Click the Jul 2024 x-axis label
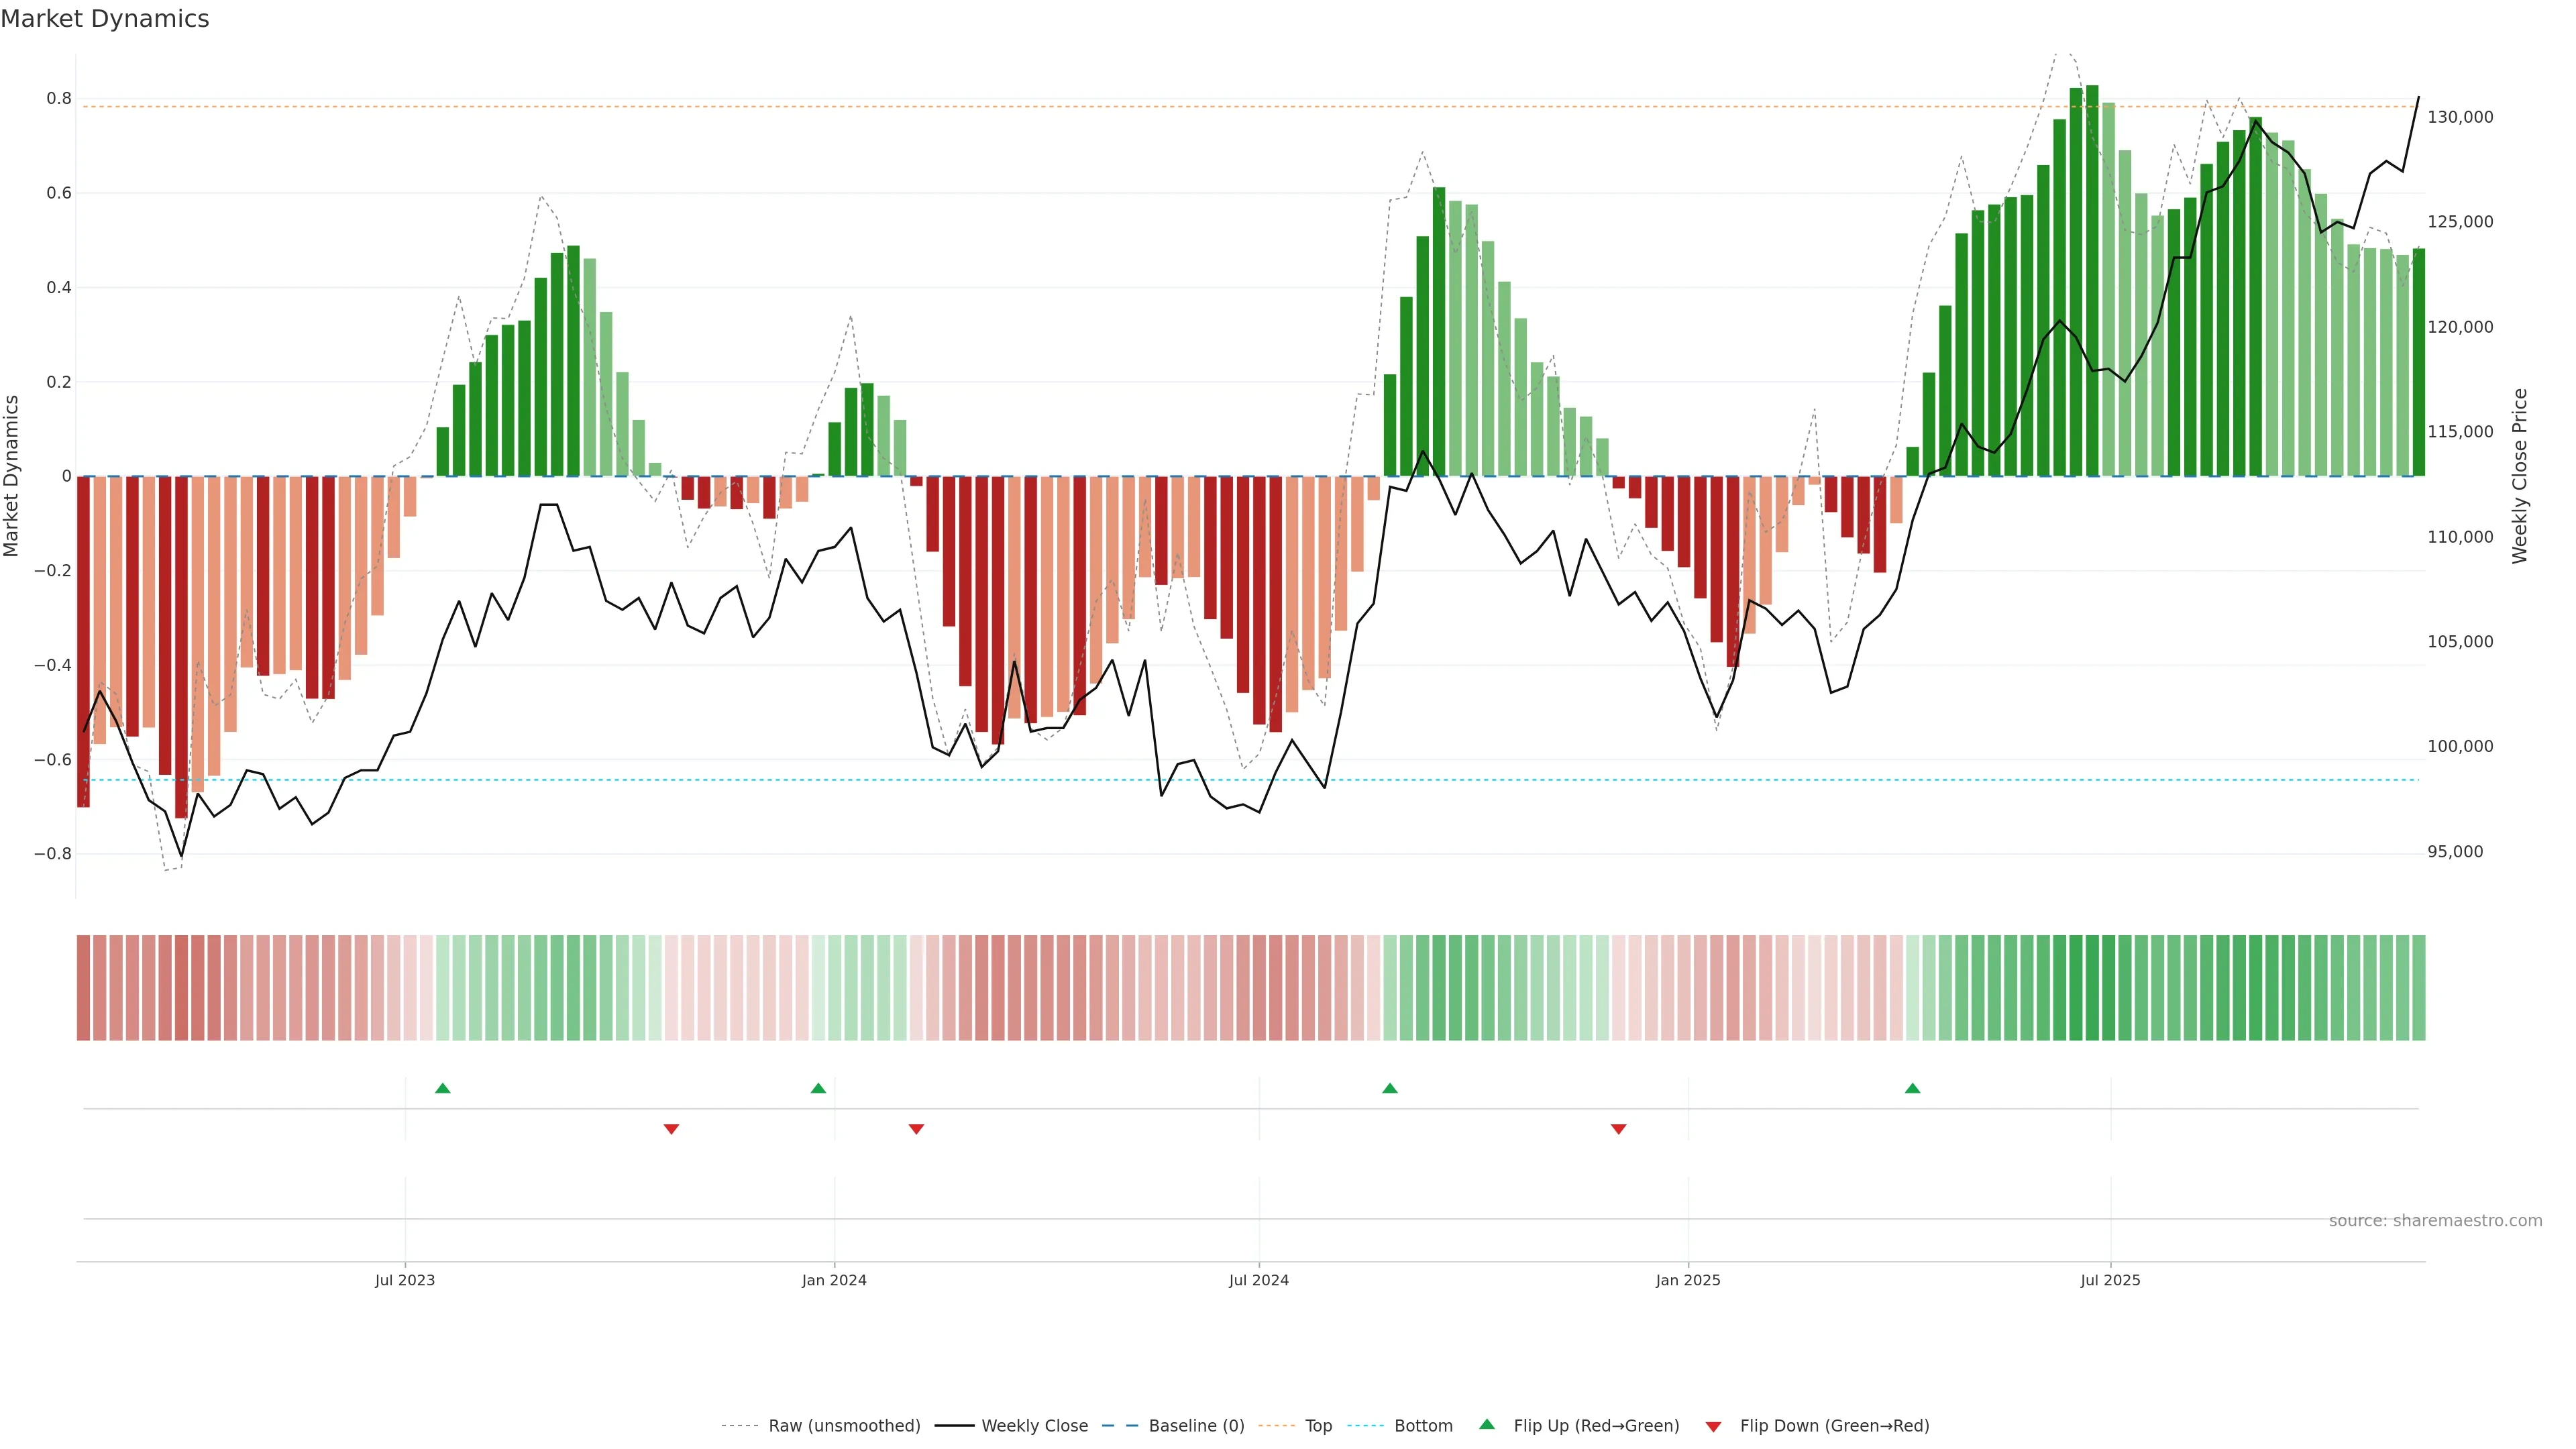Image resolution: width=2576 pixels, height=1449 pixels. click(x=1258, y=1280)
